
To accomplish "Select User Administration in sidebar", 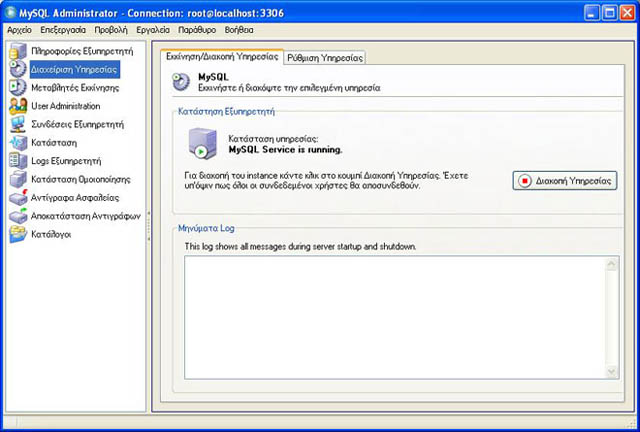I will tap(66, 106).
